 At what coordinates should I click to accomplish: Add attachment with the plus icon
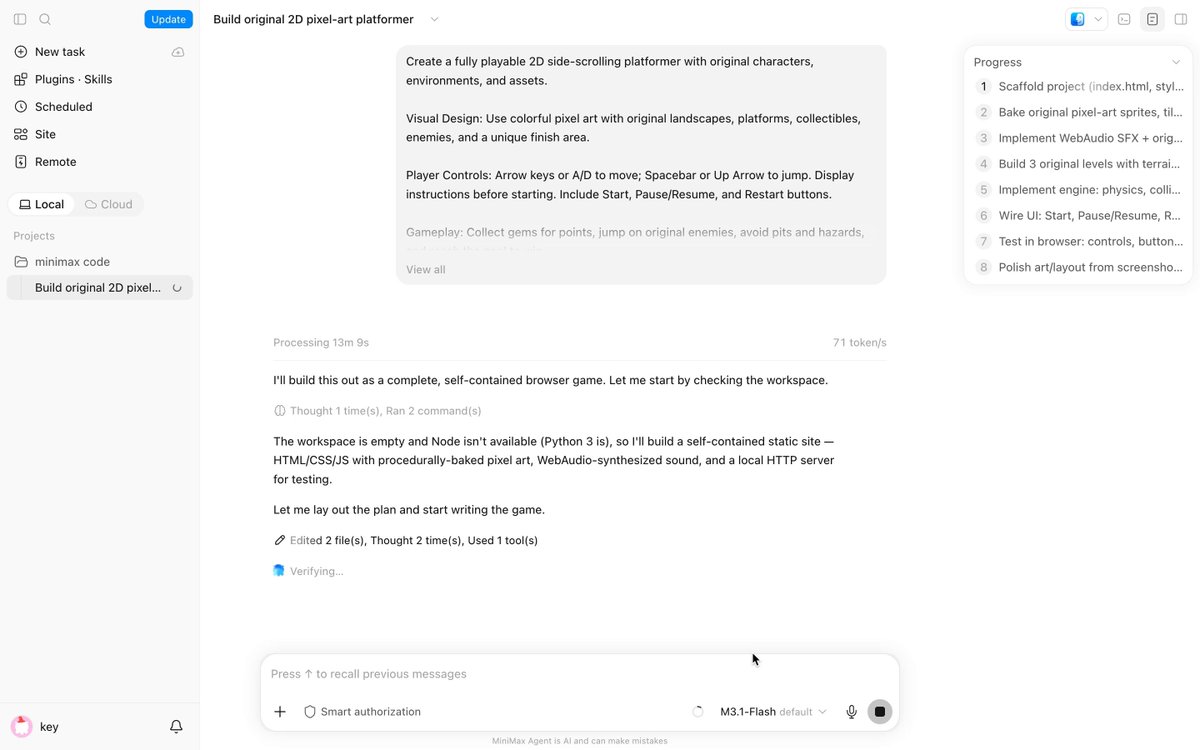point(280,712)
